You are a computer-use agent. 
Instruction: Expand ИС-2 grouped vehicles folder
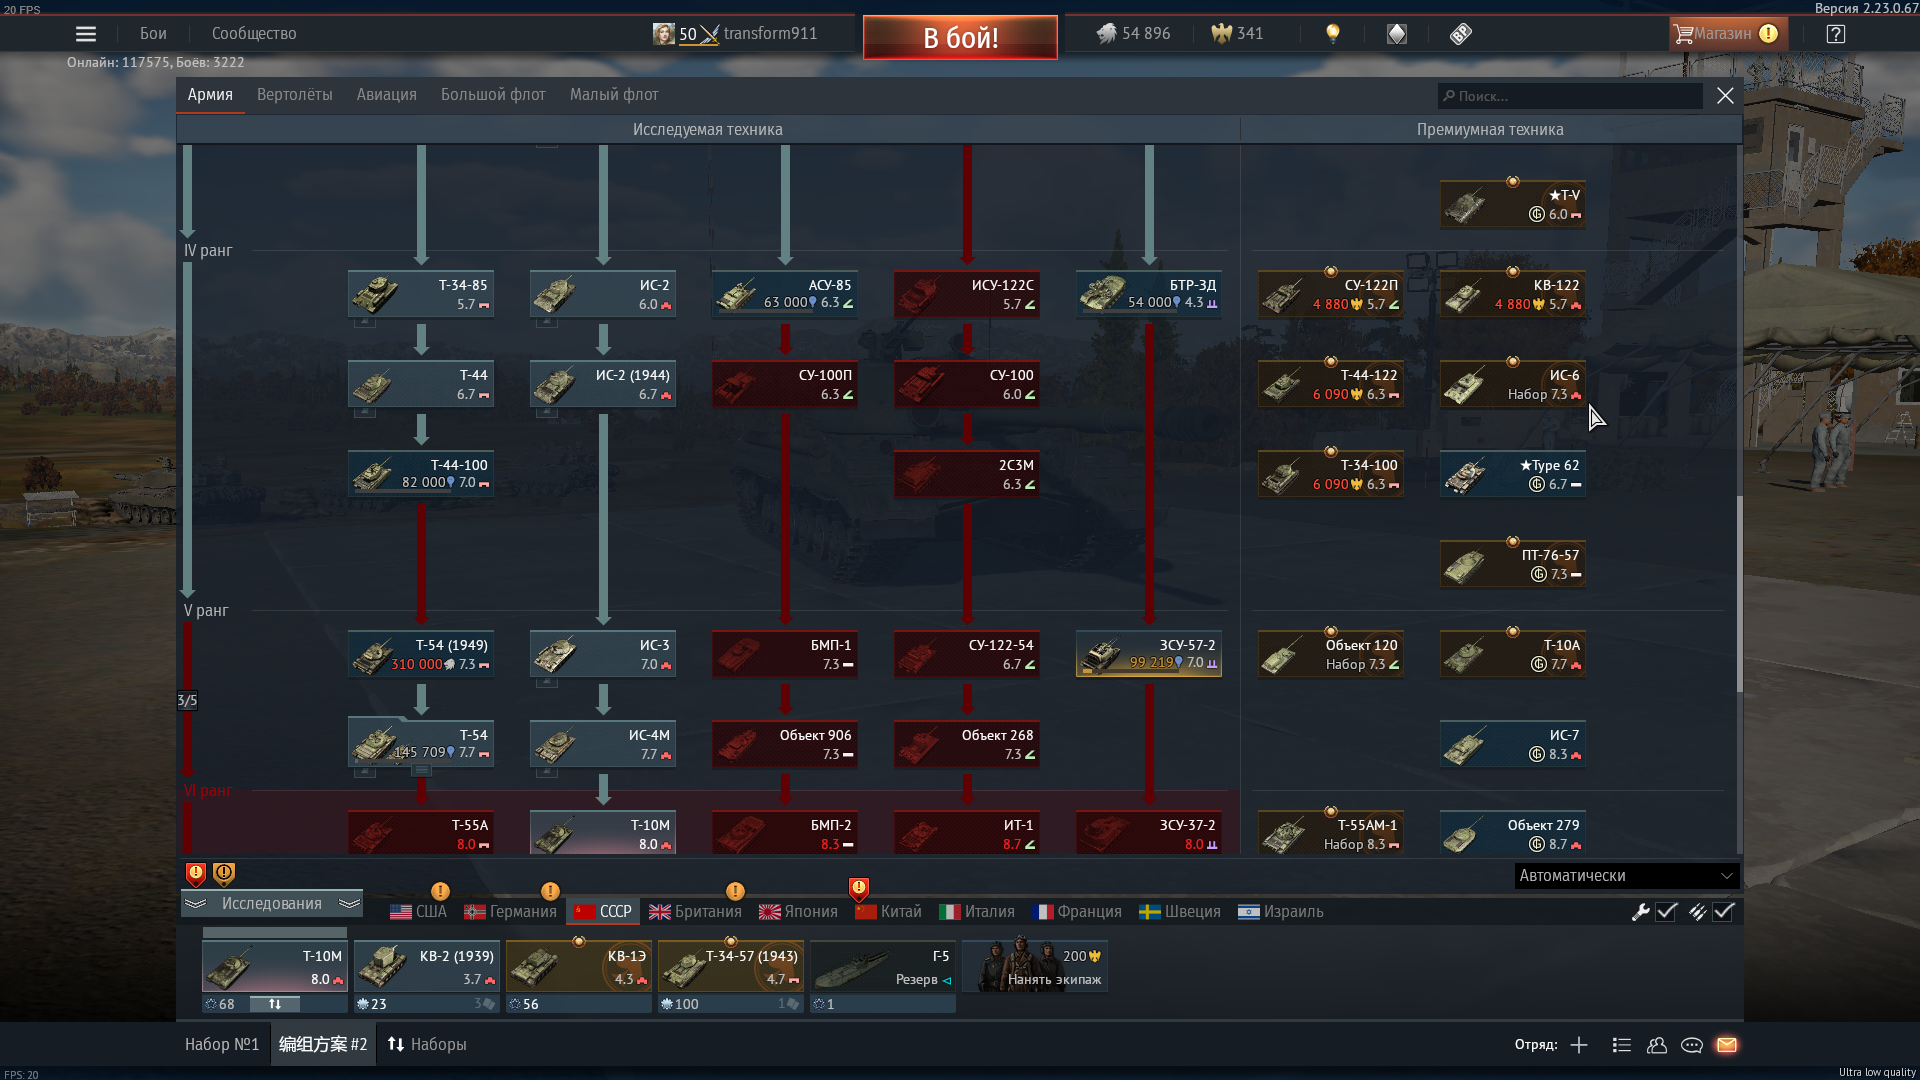pyautogui.click(x=547, y=323)
